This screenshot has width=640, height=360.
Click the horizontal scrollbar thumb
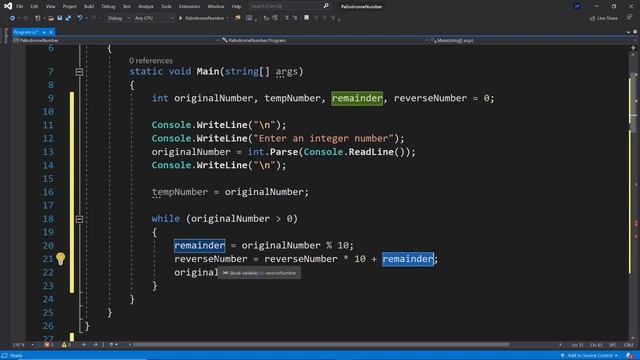[x=320, y=345]
